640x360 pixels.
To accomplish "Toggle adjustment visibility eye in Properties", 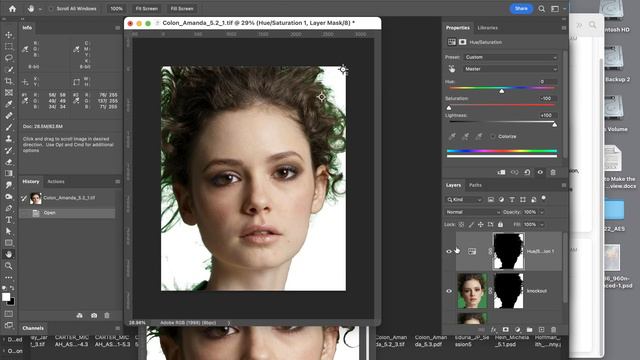I will coord(540,172).
